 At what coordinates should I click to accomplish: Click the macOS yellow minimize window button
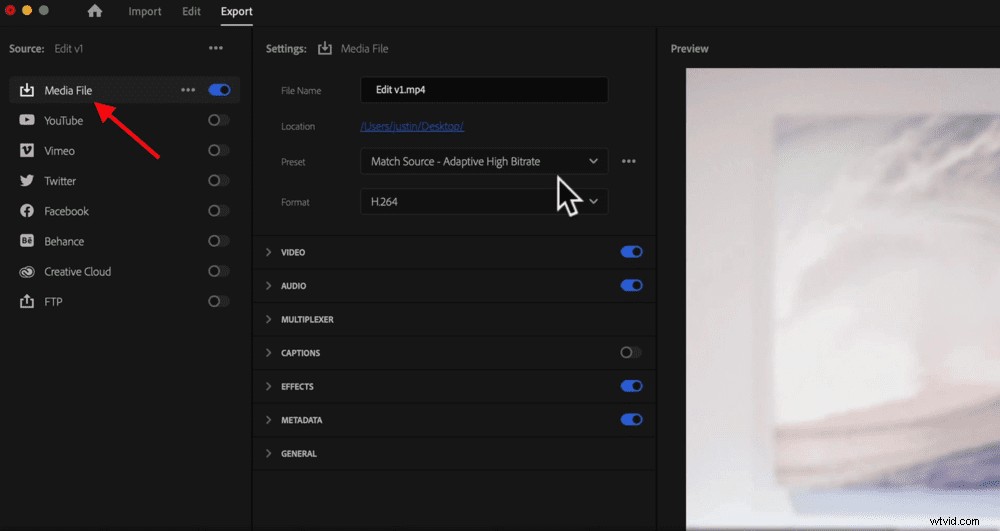27,10
